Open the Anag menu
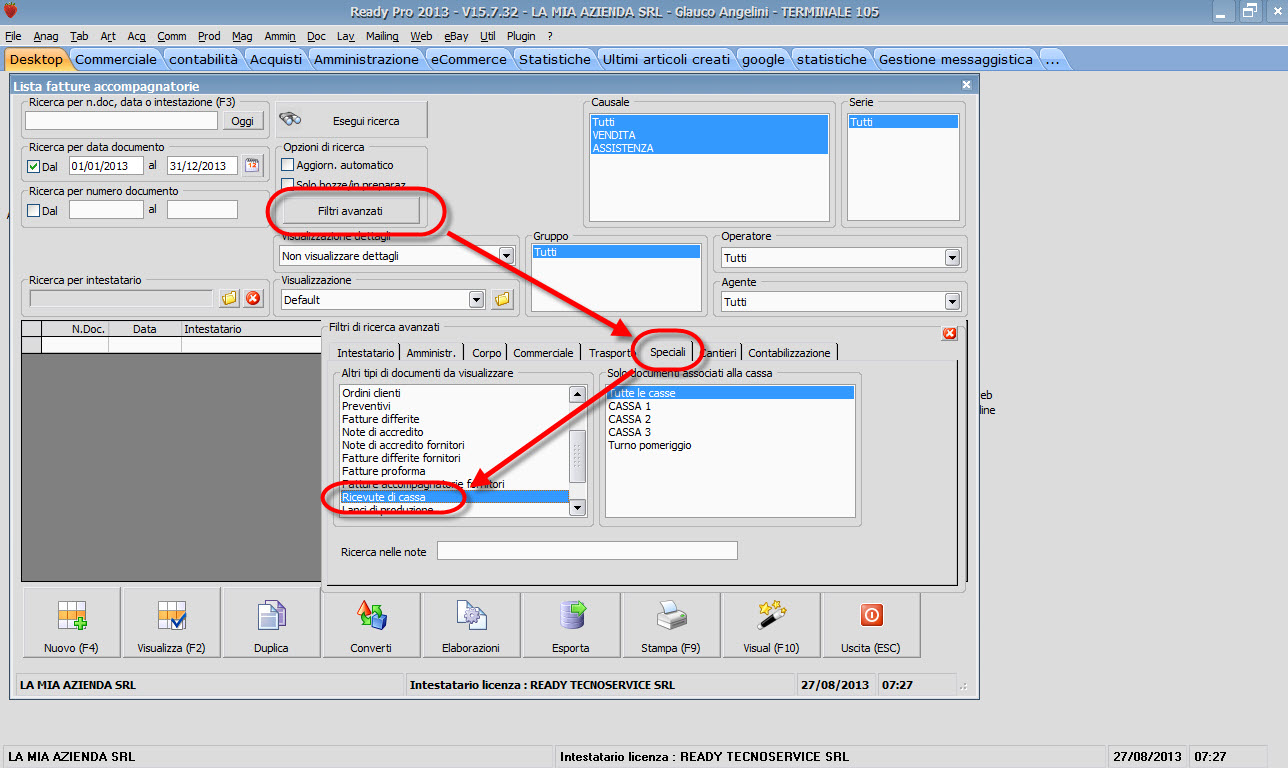 [46, 36]
